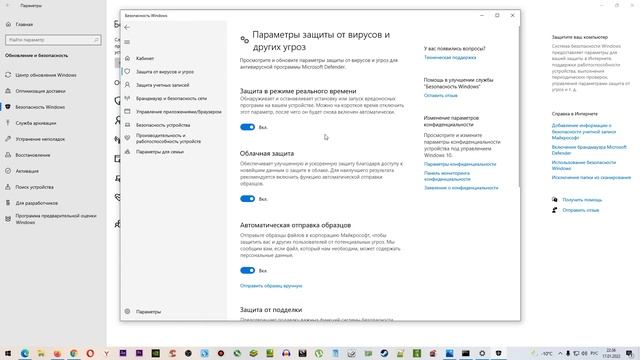Open Settings gear icon on taskbar
This screenshot has width=640, height=360.
point(482,353)
